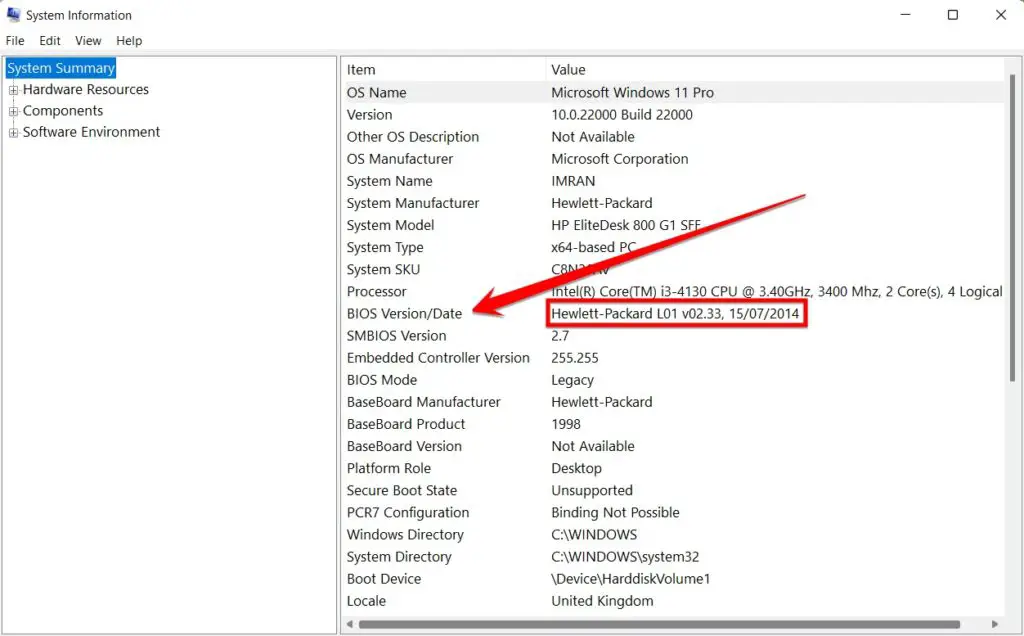The width and height of the screenshot is (1024, 636).
Task: Select the System SKU row label
Action: 383,270
